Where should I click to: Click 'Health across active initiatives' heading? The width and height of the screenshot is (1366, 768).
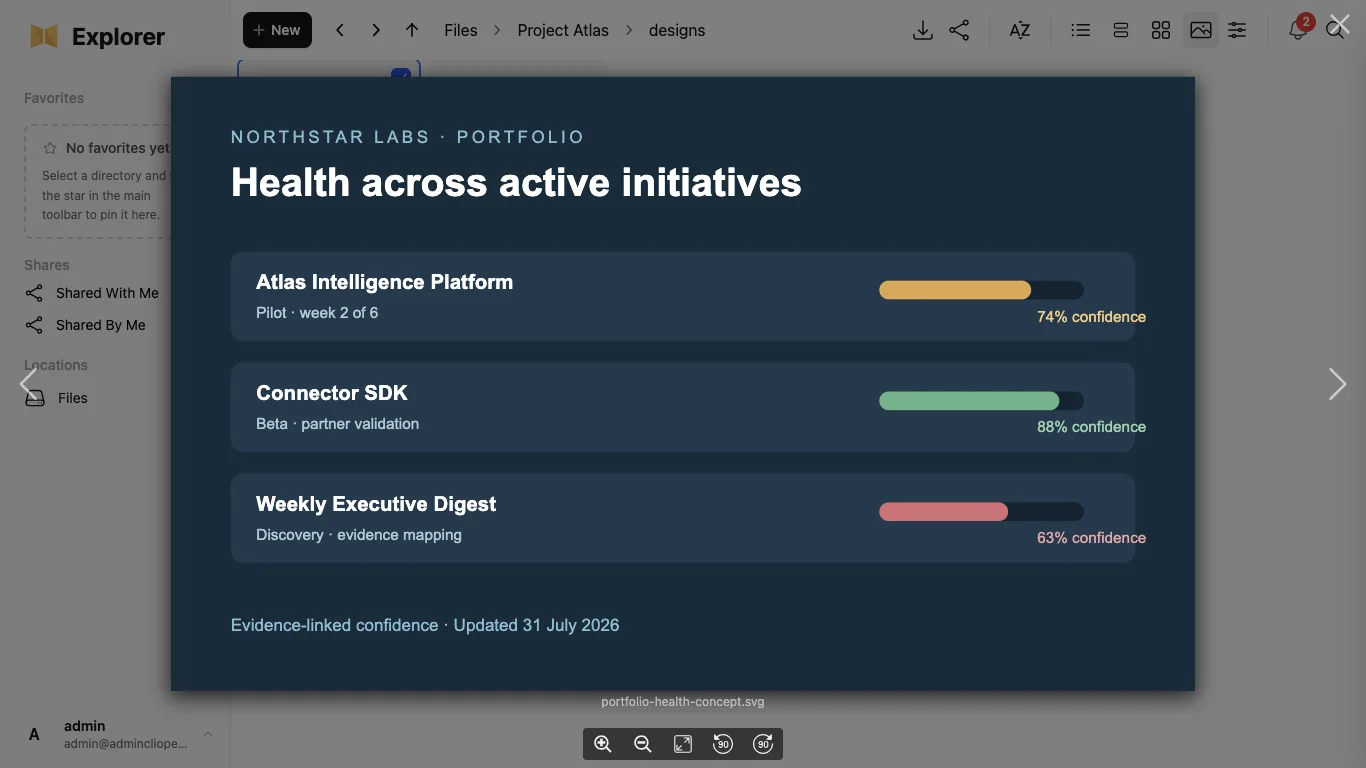(x=516, y=183)
